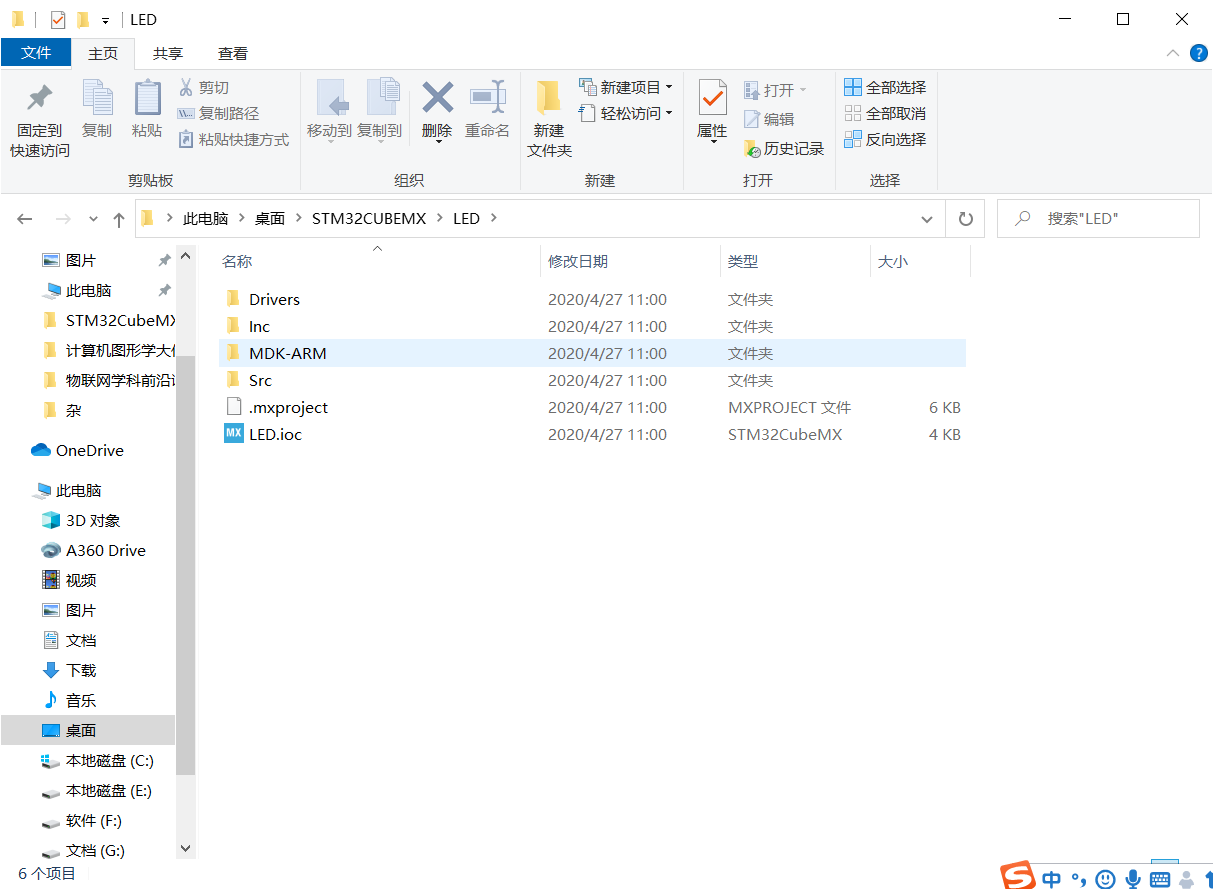Screen dimensions: 1213x889
Task: Select the Inc folder
Action: [592, 326]
